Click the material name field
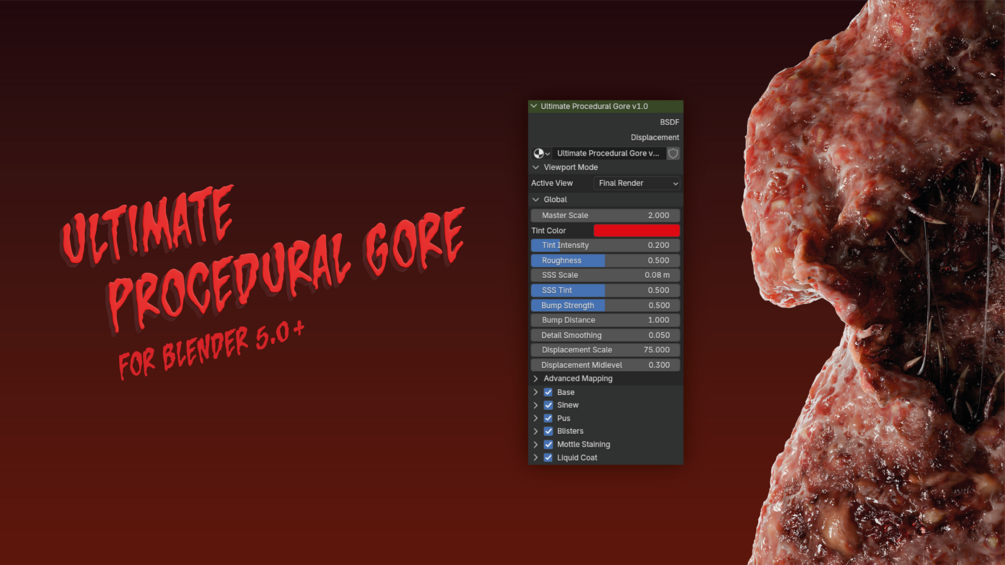 pos(608,153)
